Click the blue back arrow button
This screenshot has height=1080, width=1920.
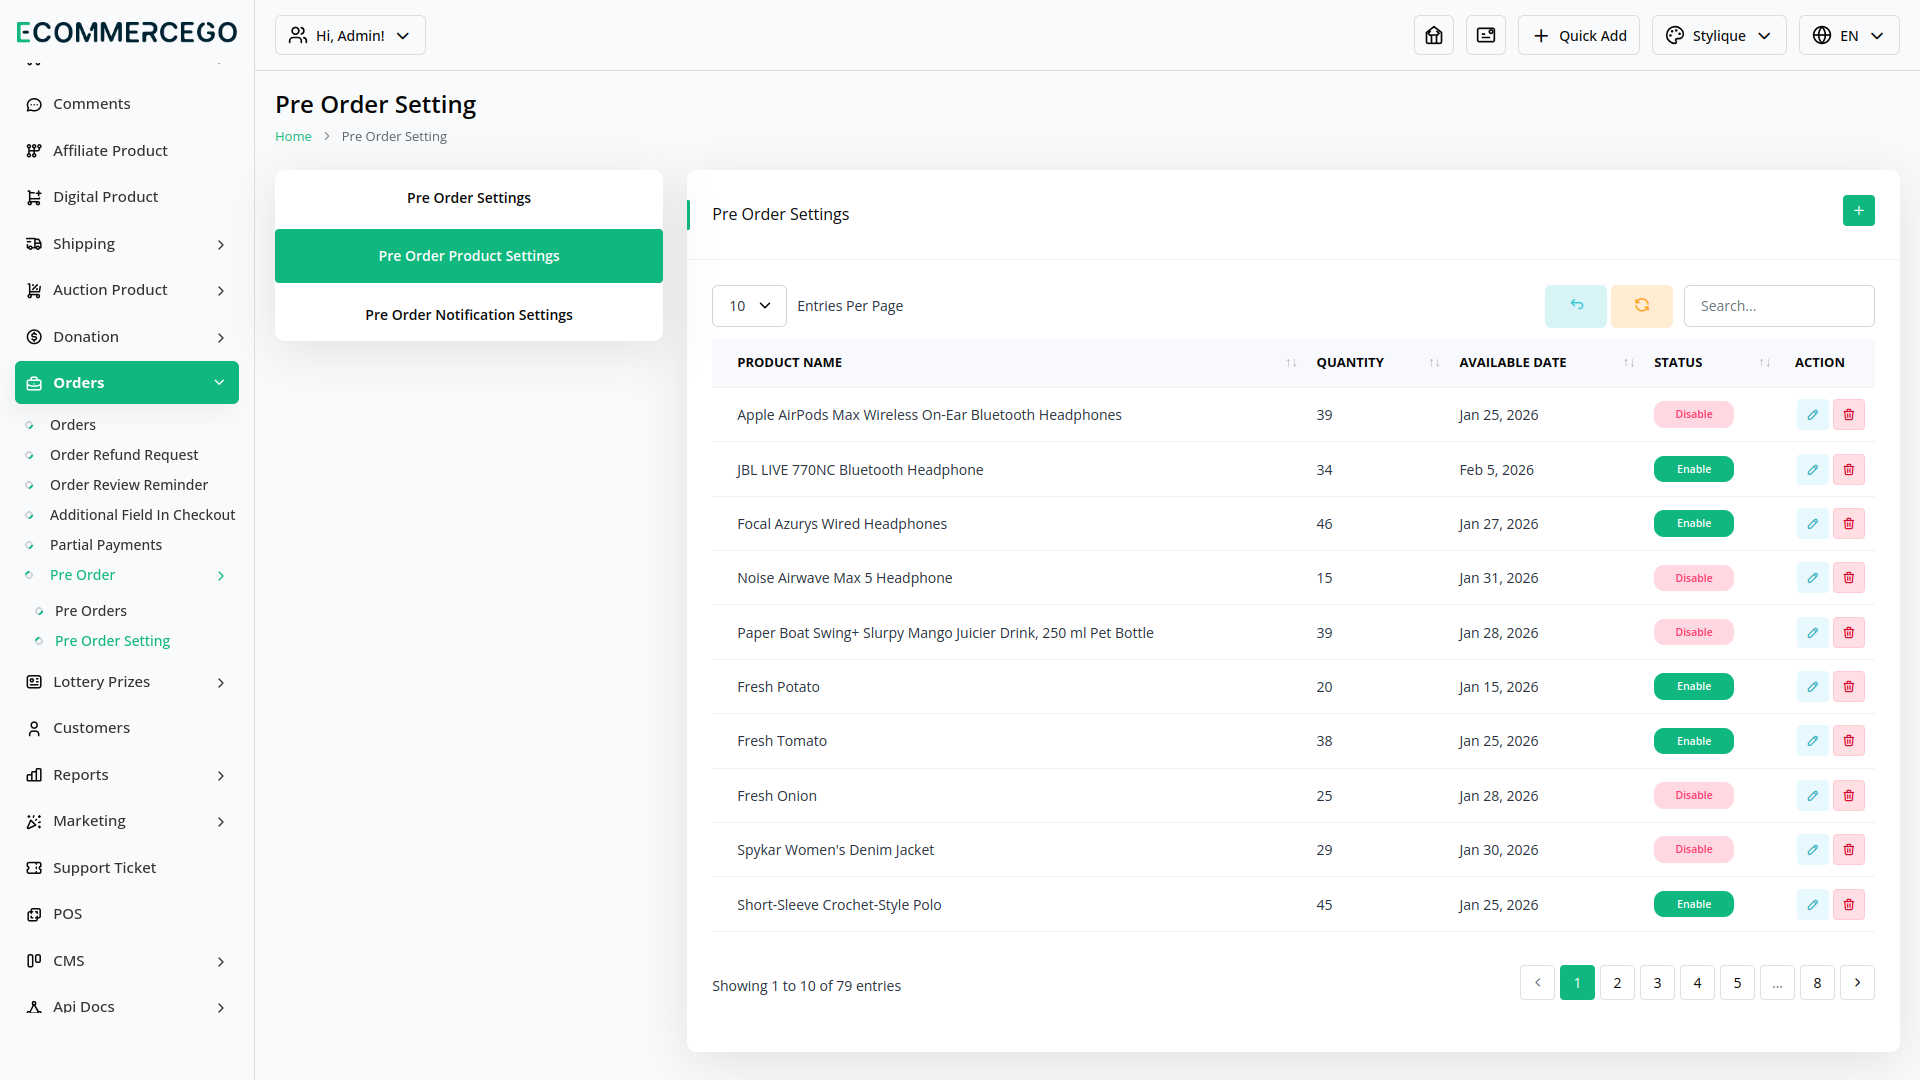(1576, 306)
